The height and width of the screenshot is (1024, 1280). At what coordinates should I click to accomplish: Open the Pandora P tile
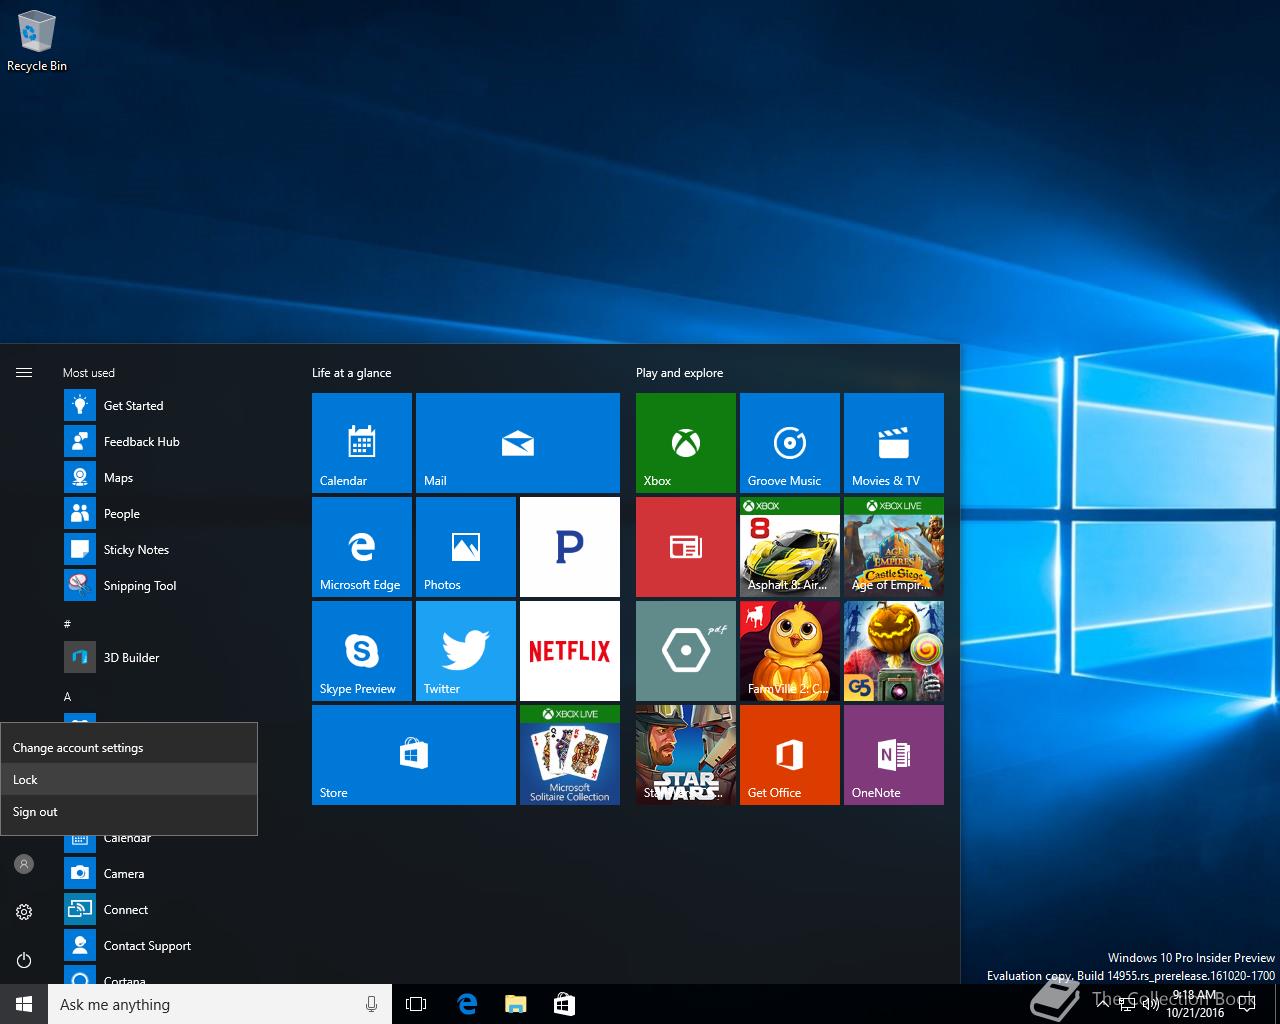pyautogui.click(x=570, y=547)
